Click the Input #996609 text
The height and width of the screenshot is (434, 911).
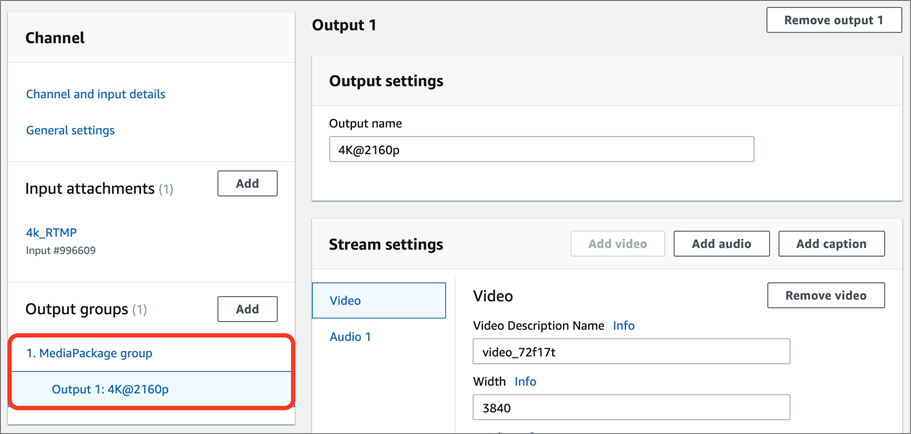[x=61, y=251]
